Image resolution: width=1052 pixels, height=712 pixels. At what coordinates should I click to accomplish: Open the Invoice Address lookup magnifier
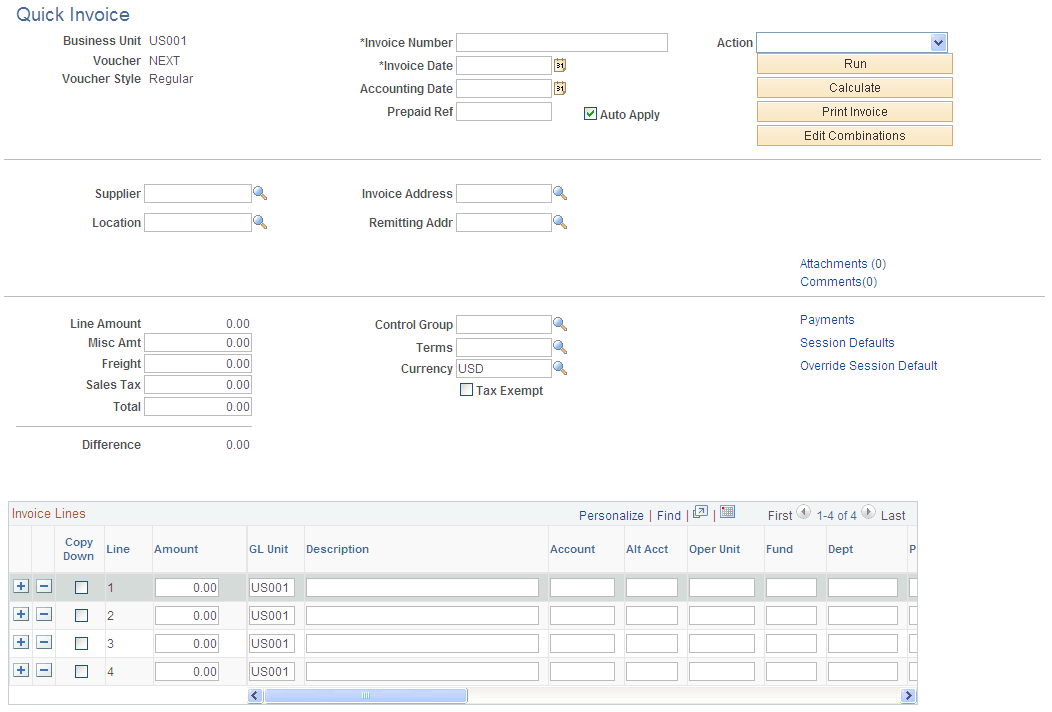(560, 193)
